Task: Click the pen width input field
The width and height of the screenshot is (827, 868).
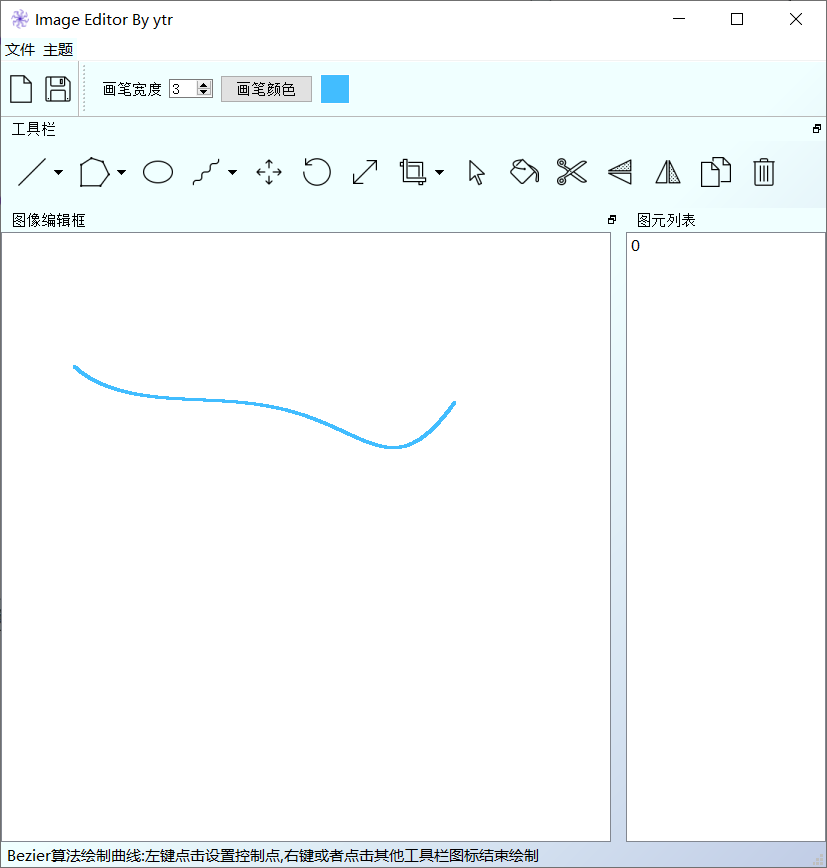Action: 183,89
